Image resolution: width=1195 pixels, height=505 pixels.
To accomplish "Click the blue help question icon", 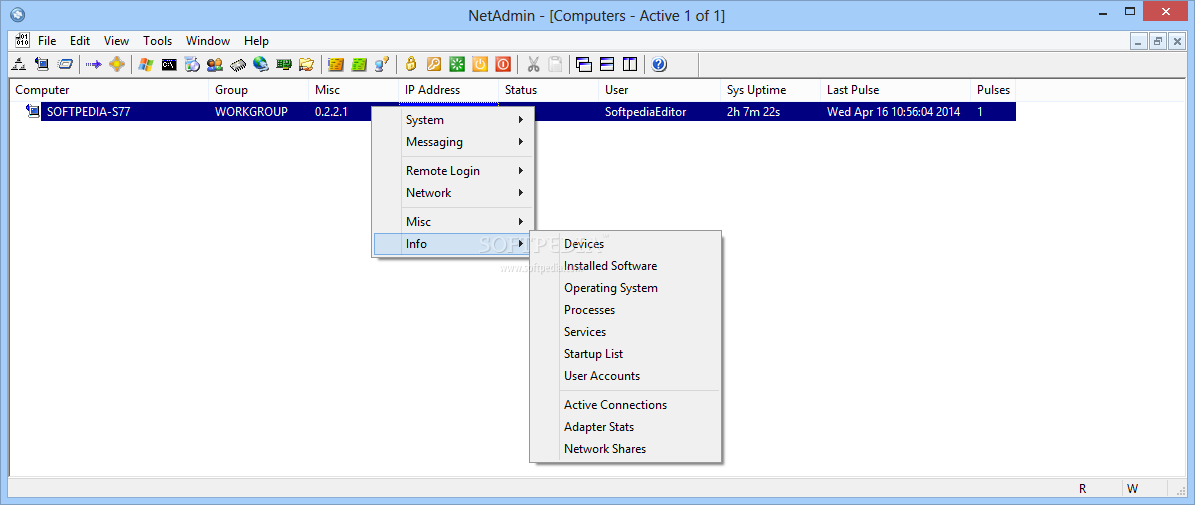I will point(659,64).
